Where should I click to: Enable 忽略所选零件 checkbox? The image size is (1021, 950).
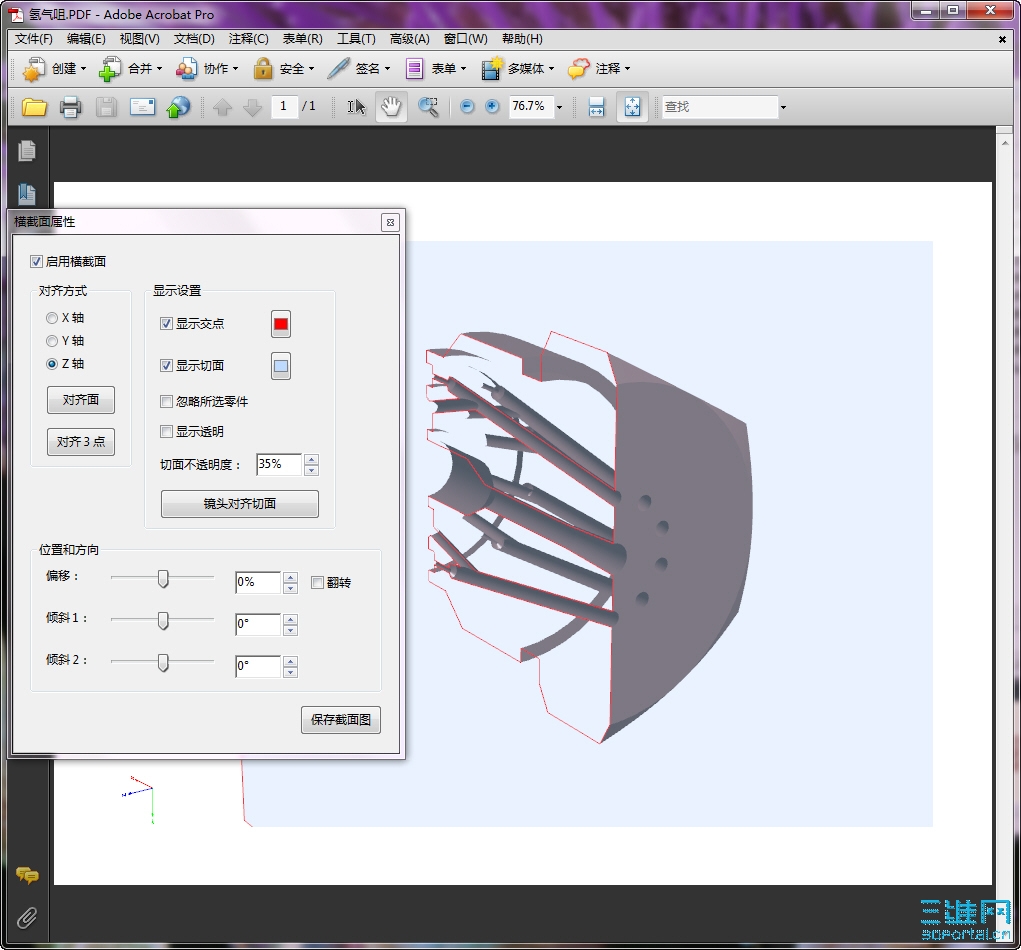(x=166, y=401)
